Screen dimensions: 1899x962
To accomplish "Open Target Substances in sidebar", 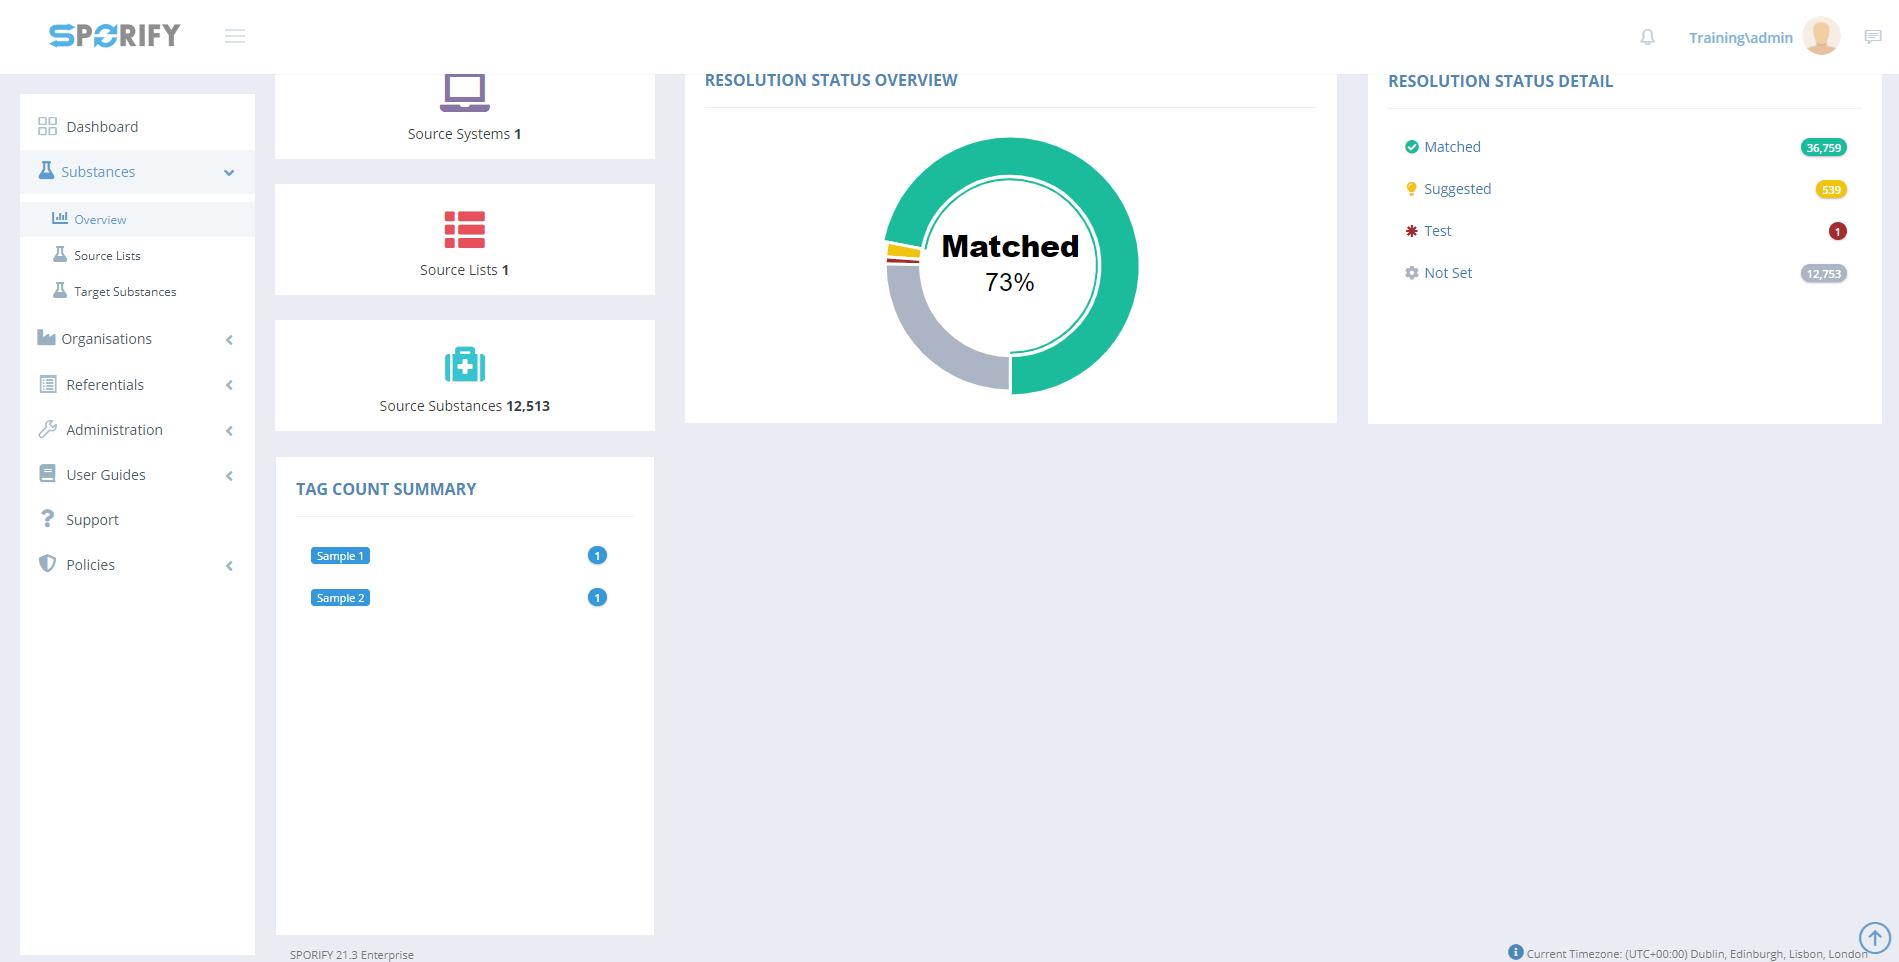I will (125, 292).
